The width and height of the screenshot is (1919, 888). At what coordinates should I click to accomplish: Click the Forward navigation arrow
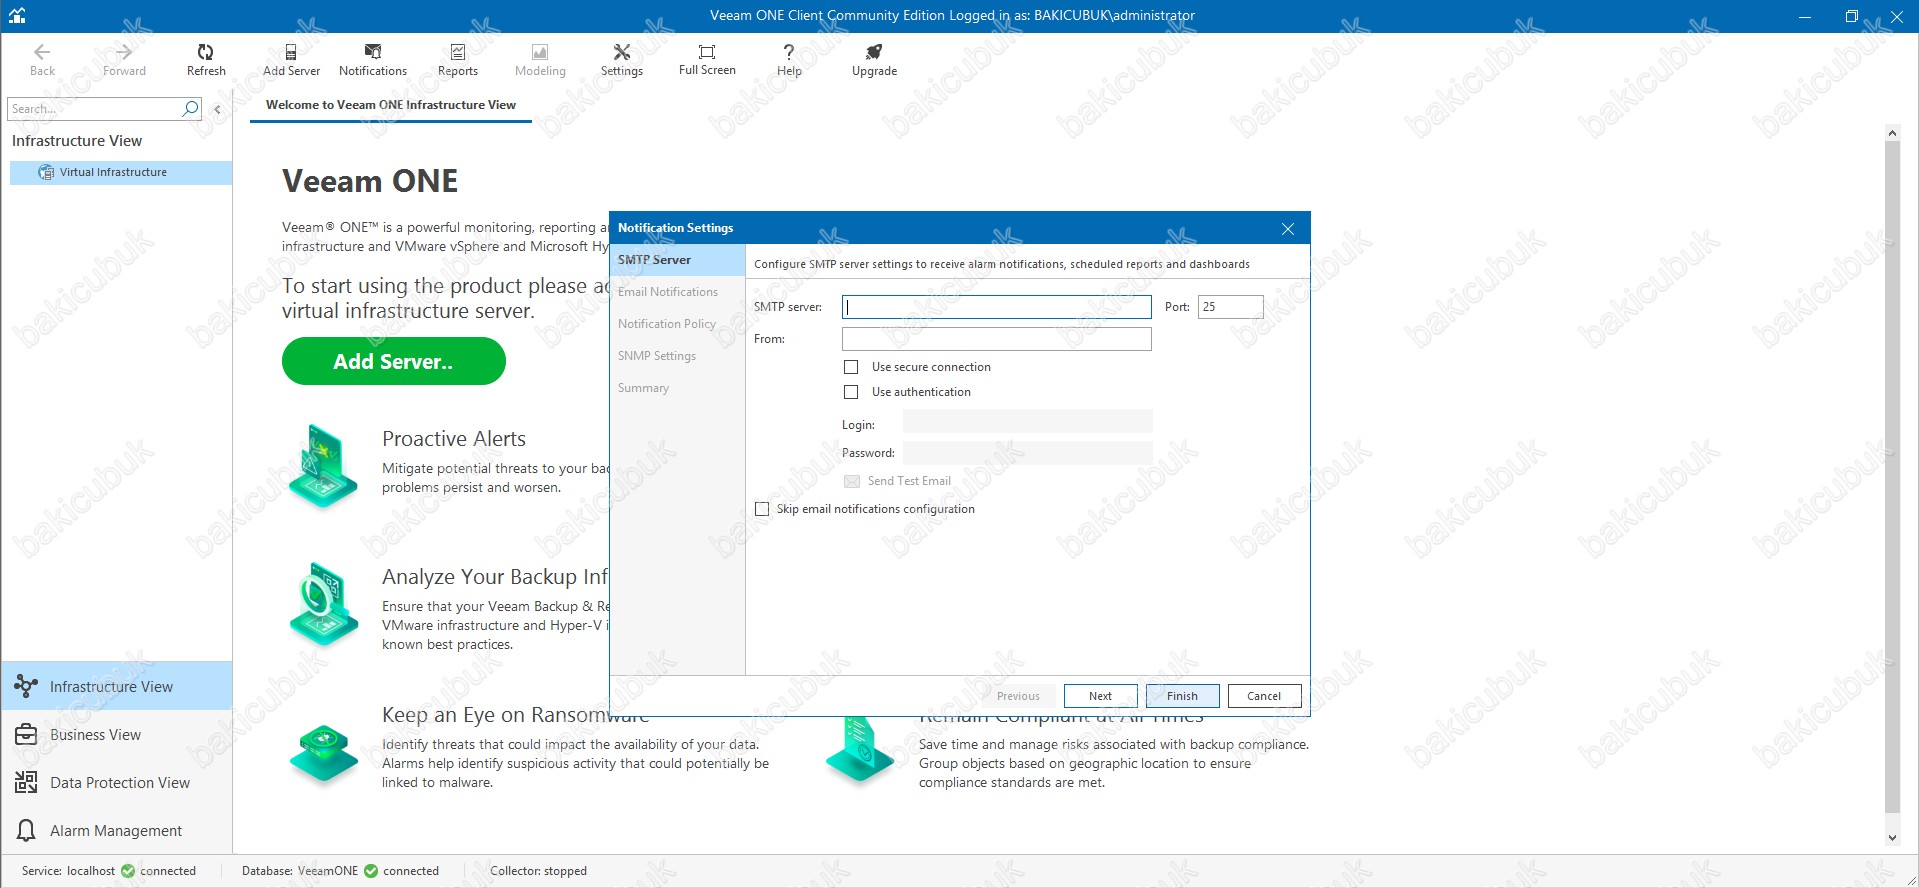pyautogui.click(x=124, y=60)
